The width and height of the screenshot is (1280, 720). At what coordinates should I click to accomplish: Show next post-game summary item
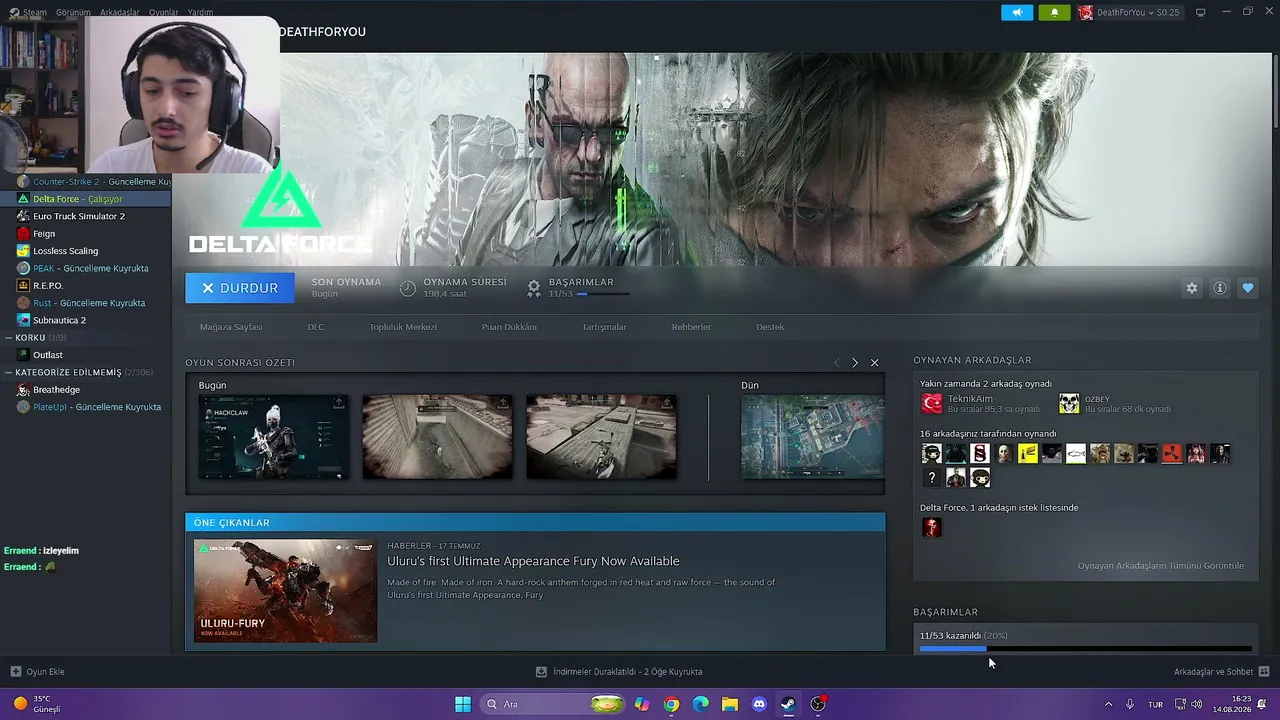(854, 362)
